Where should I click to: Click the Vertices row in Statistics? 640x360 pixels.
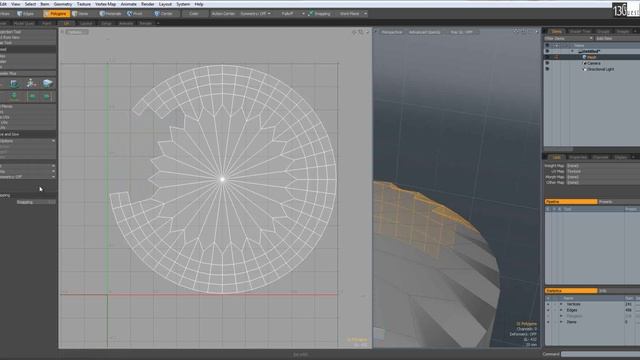click(x=592, y=304)
